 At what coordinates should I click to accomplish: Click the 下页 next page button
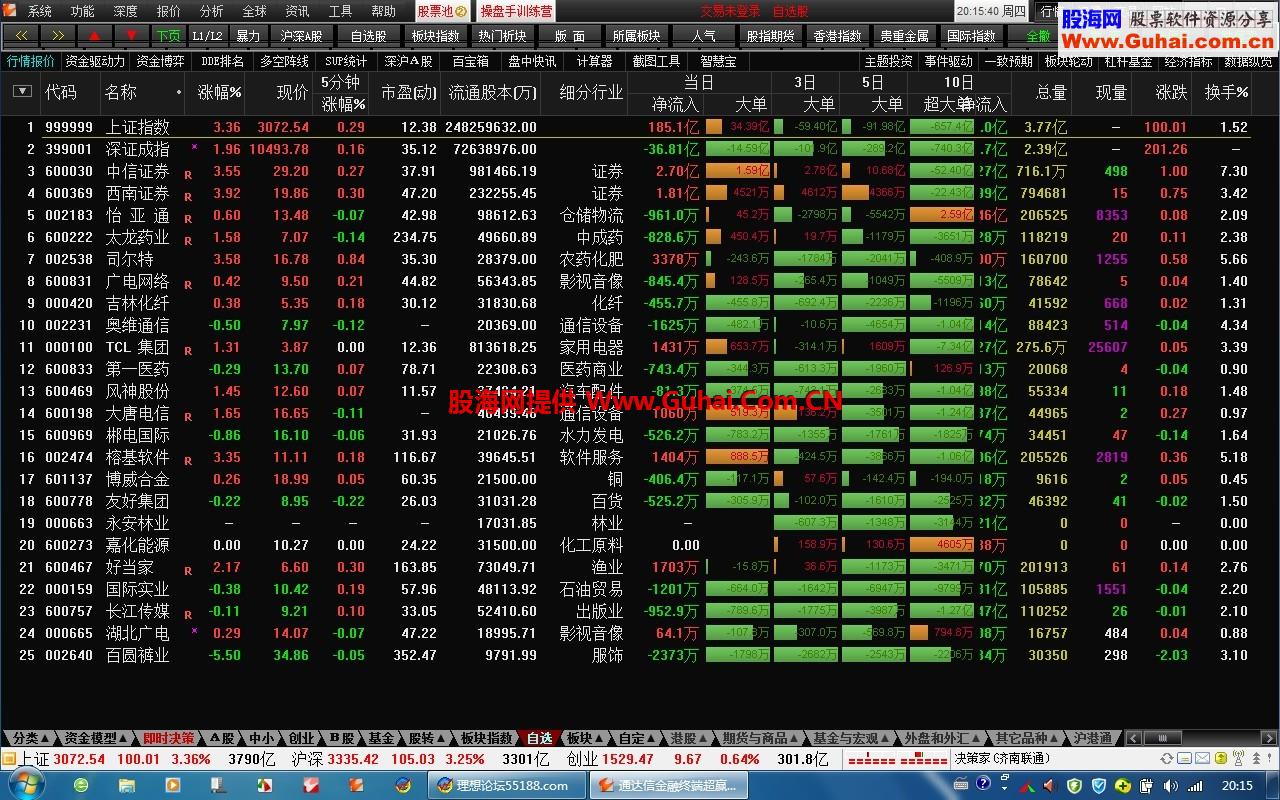click(x=168, y=35)
